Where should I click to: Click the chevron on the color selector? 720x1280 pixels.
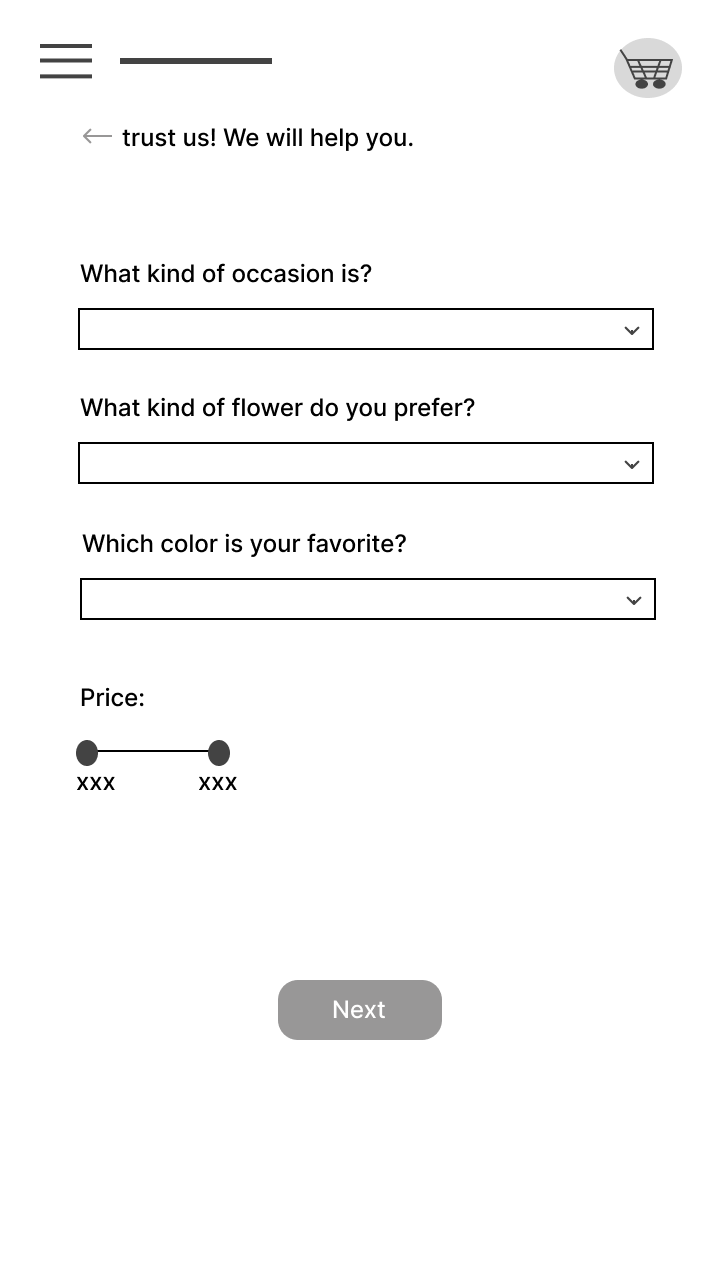point(633,599)
